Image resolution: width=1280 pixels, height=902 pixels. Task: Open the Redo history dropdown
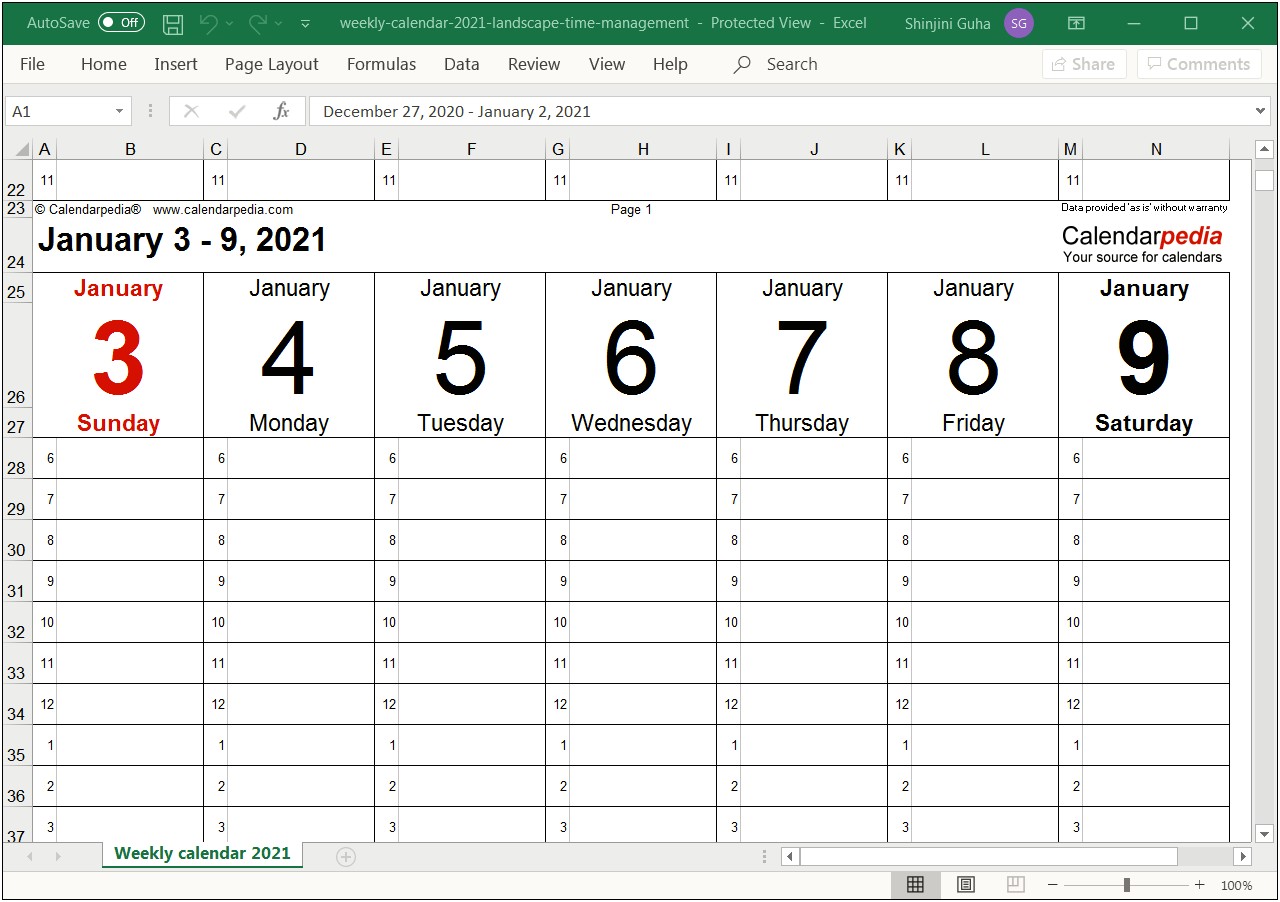click(278, 23)
